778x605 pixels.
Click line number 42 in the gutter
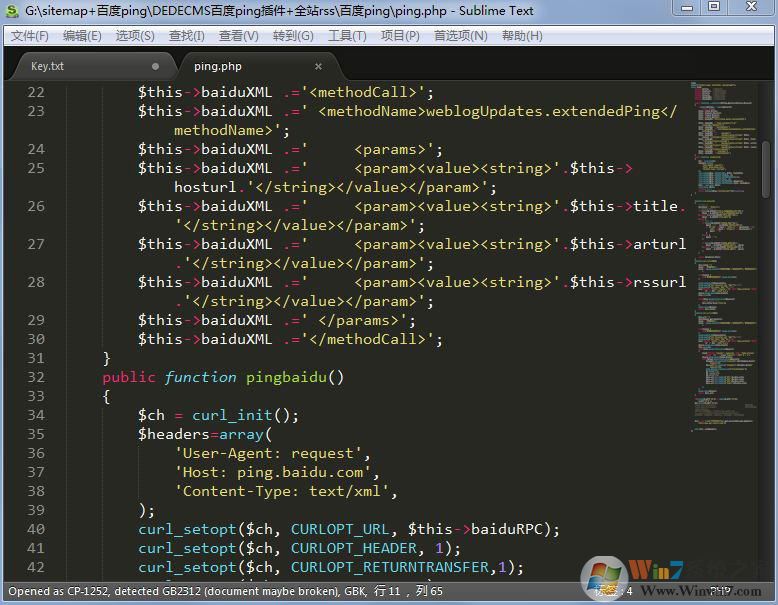coord(36,567)
